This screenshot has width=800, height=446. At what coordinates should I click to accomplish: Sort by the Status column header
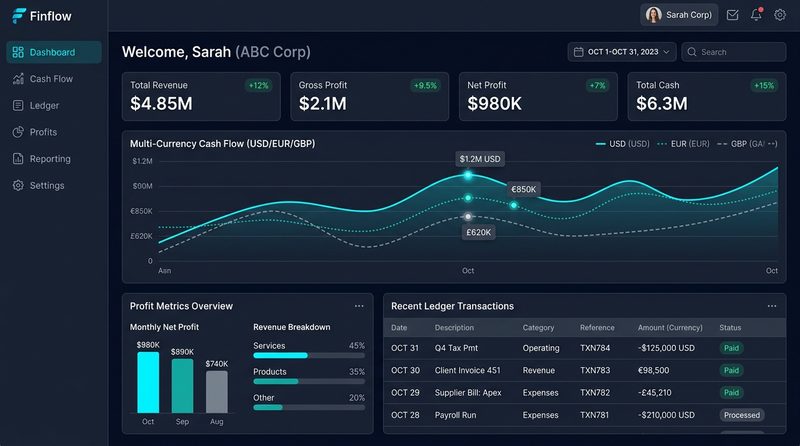[730, 328]
